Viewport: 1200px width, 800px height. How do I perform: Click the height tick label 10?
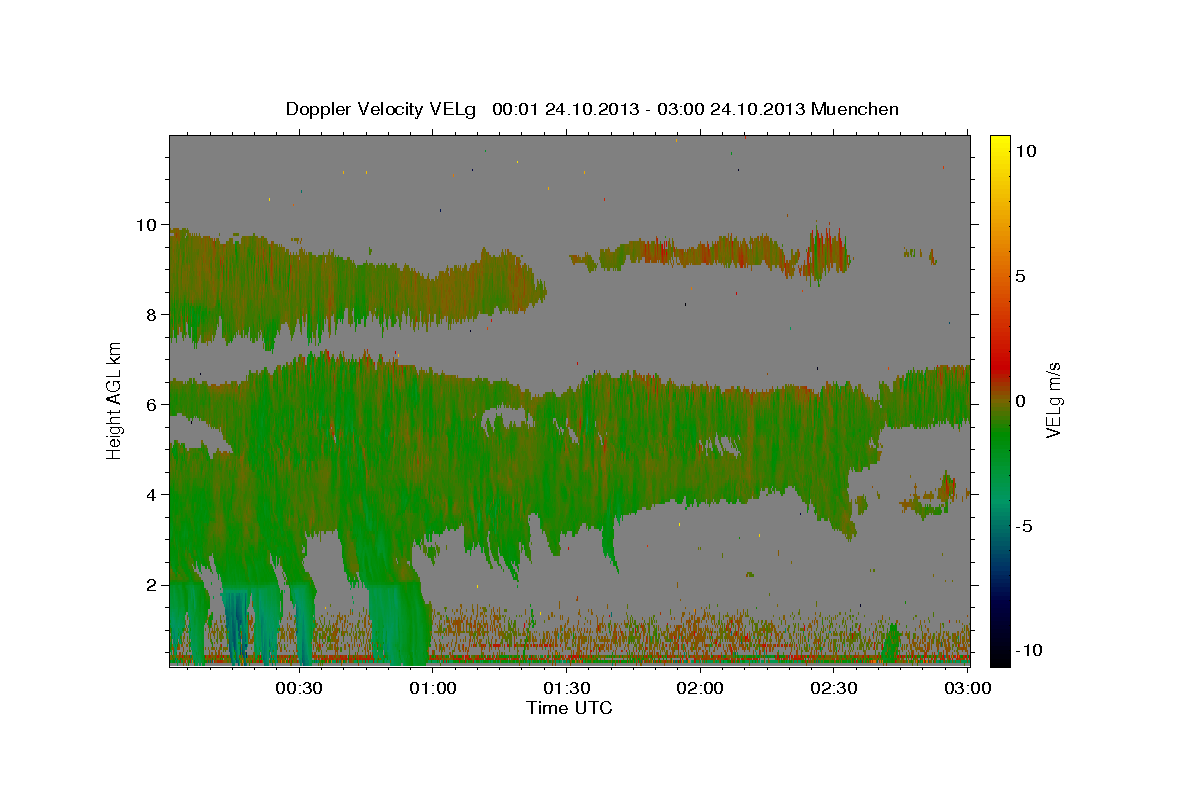pyautogui.click(x=148, y=224)
